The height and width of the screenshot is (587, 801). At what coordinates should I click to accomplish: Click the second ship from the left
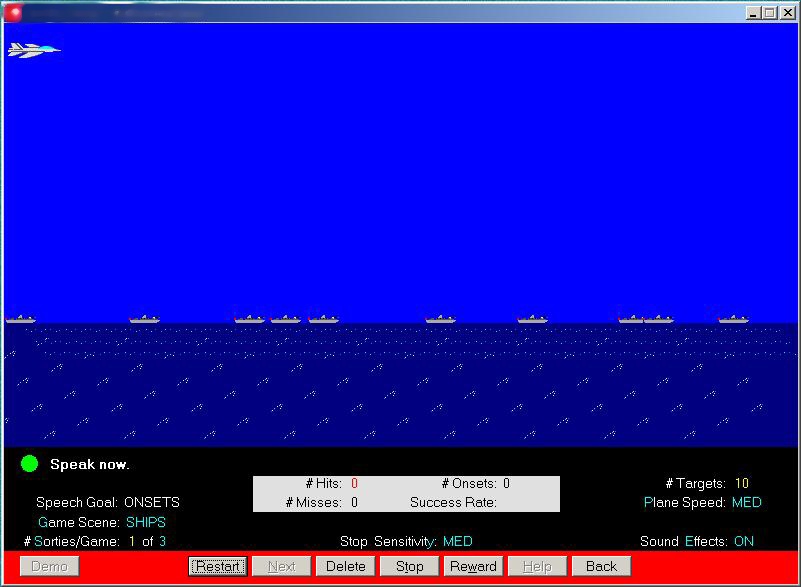pos(145,319)
